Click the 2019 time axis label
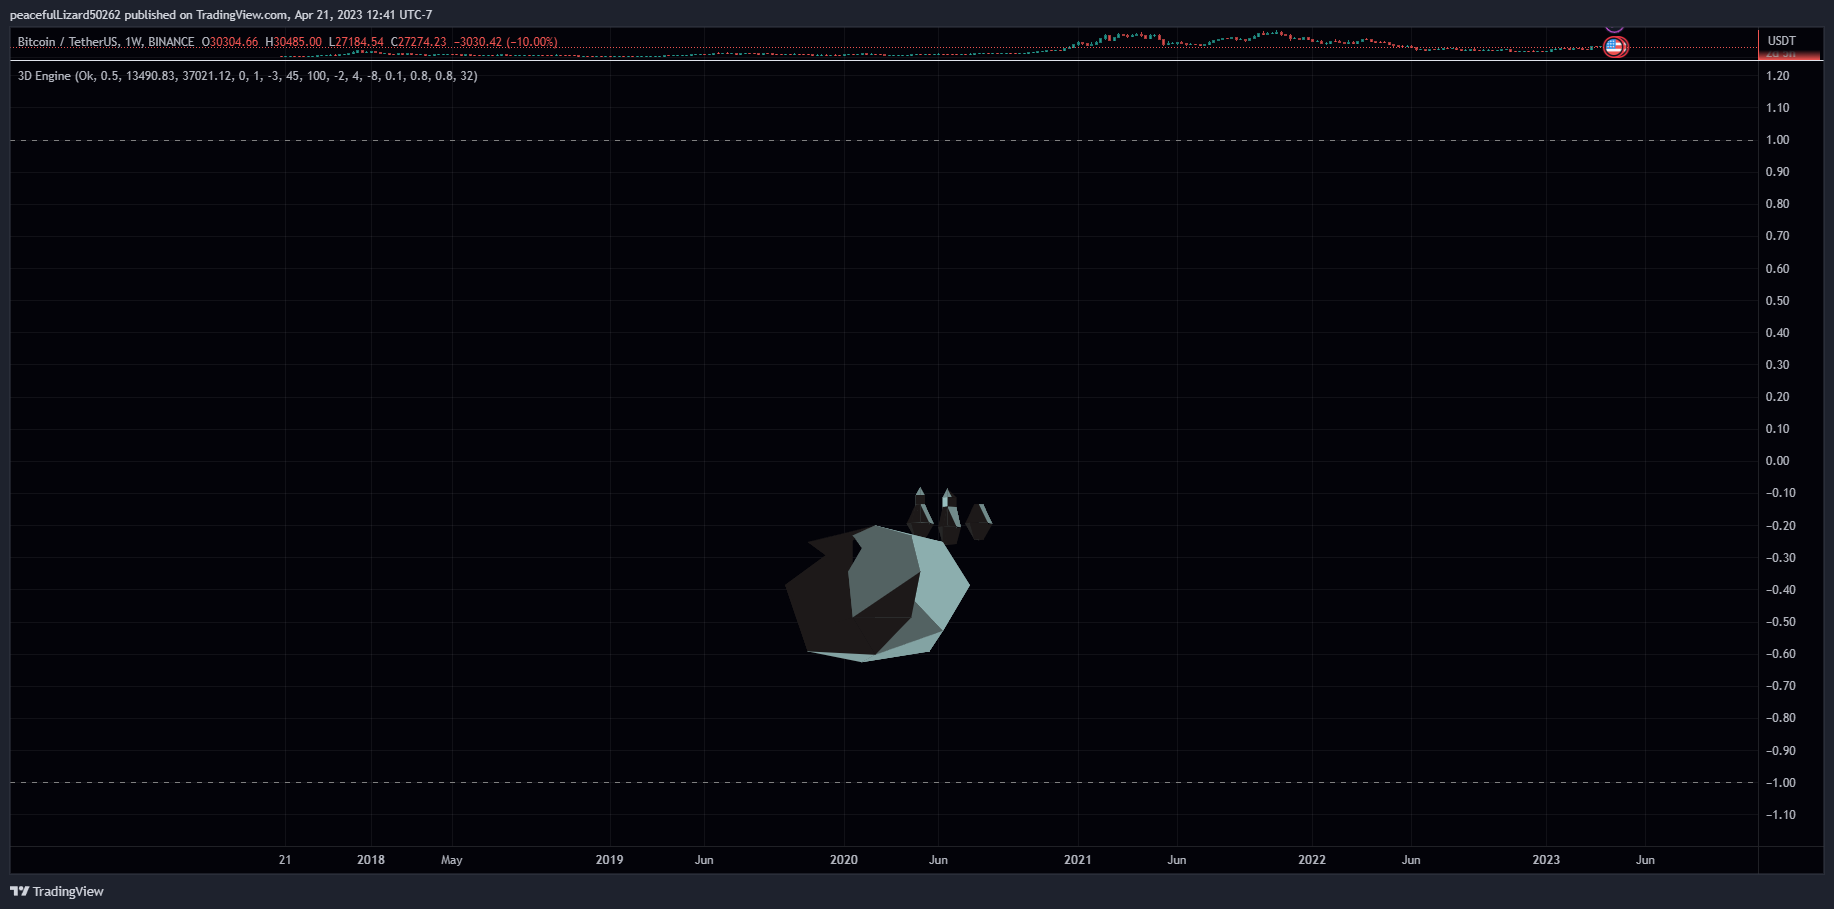Screen dimensions: 1834x909 point(609,860)
